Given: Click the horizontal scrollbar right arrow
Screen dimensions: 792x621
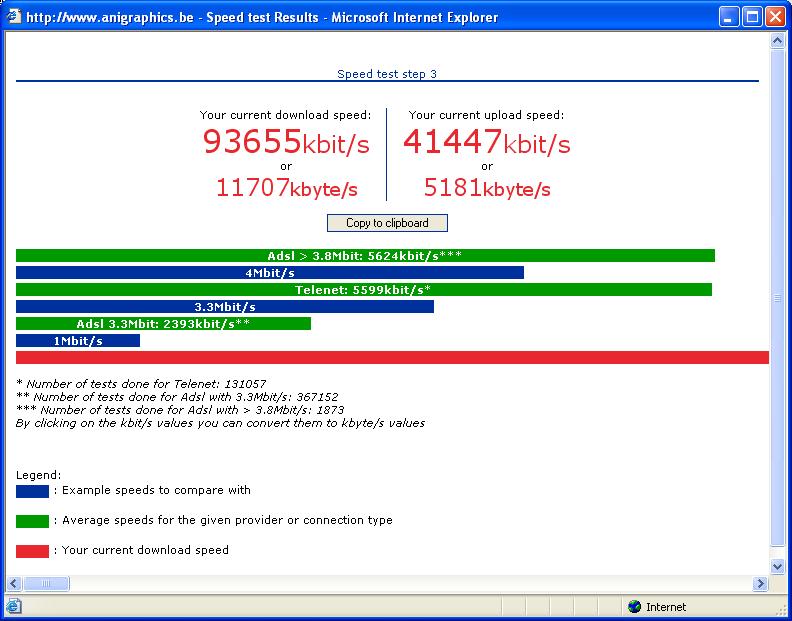Looking at the screenshot, I should point(761,583).
